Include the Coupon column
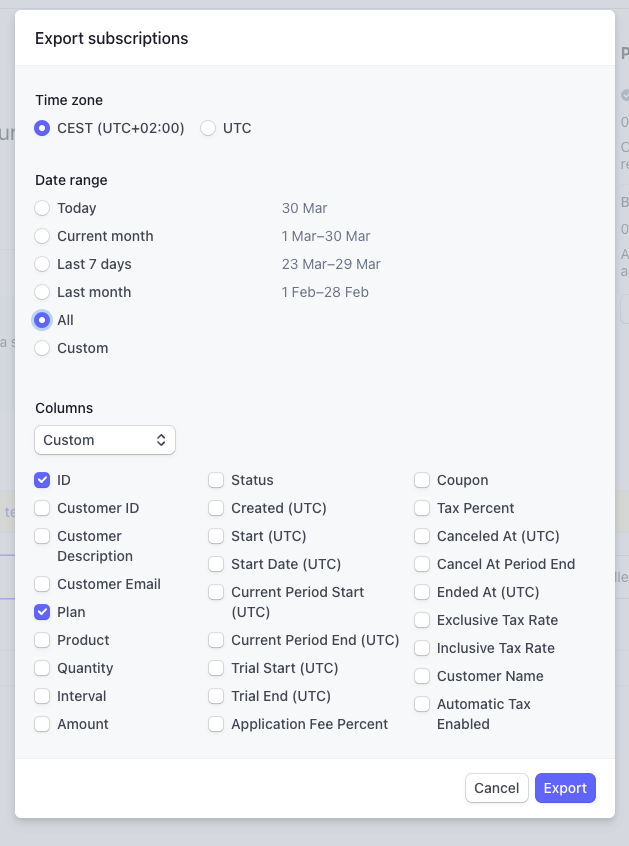The image size is (629, 846). [422, 480]
